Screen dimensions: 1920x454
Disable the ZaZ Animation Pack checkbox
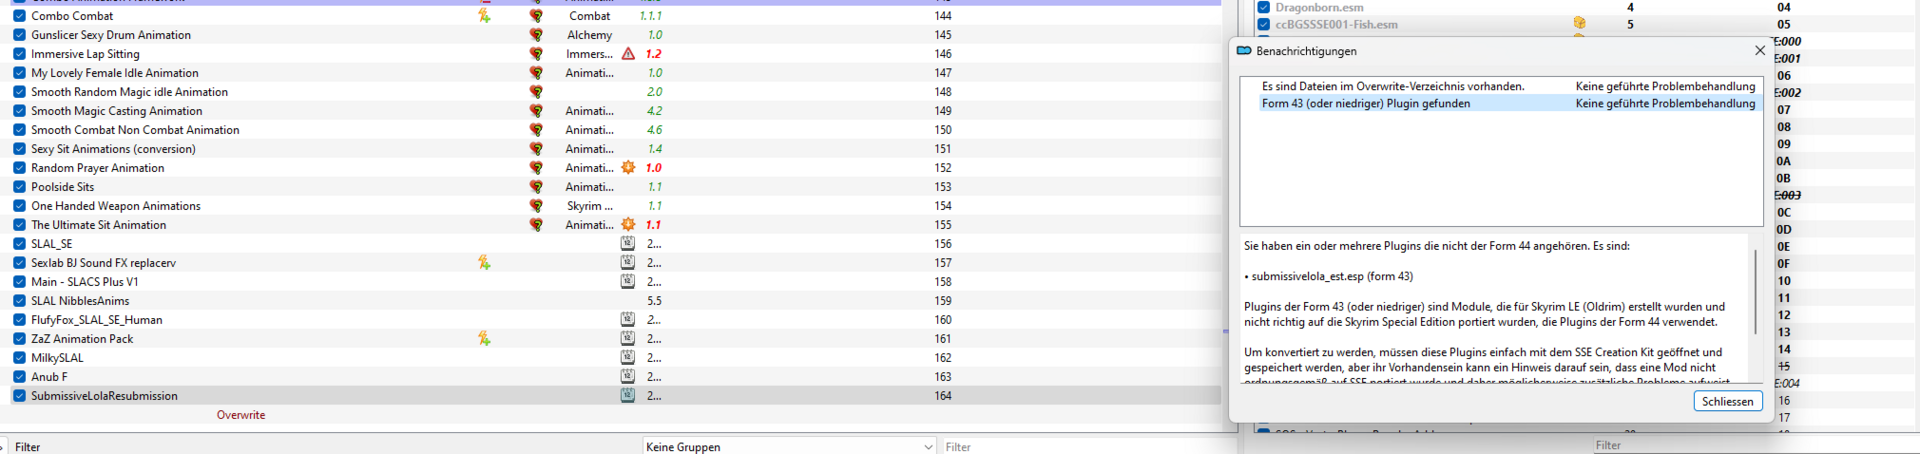[x=19, y=339]
